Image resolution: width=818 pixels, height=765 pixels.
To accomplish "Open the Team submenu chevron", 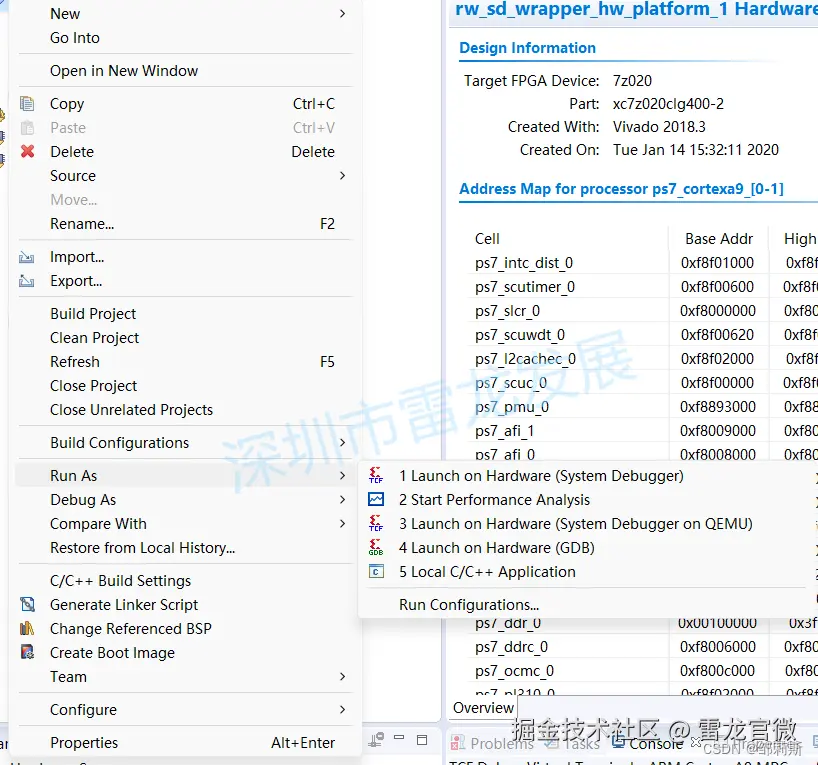I will pyautogui.click(x=342, y=676).
